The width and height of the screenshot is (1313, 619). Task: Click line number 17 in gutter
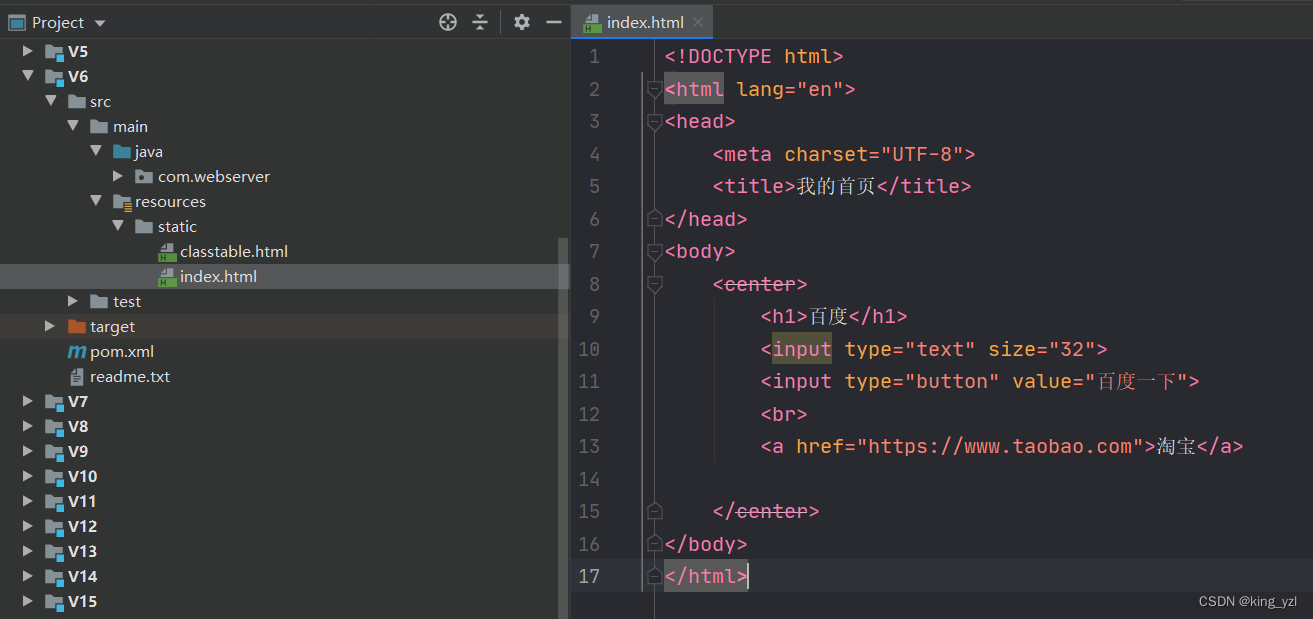(589, 576)
